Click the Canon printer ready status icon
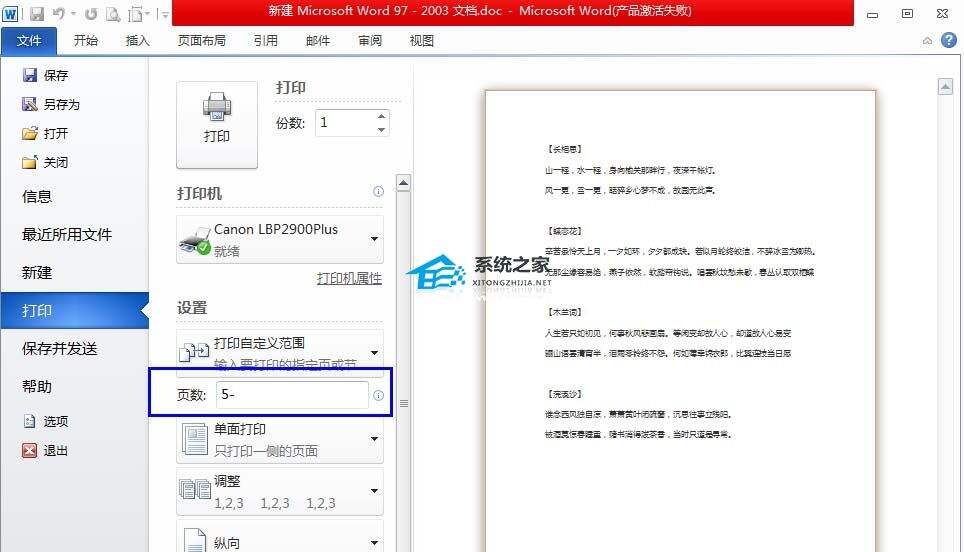This screenshot has height=552, width=964. point(196,241)
